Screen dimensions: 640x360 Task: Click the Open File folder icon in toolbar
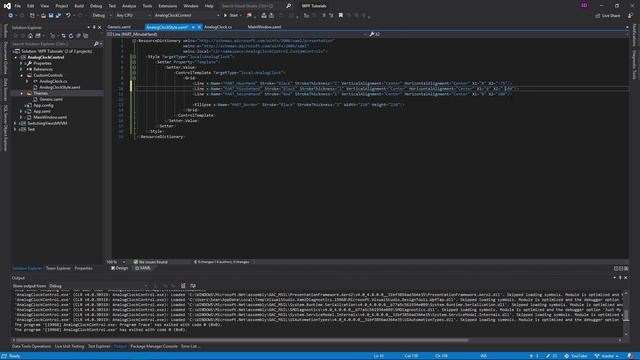(43, 16)
